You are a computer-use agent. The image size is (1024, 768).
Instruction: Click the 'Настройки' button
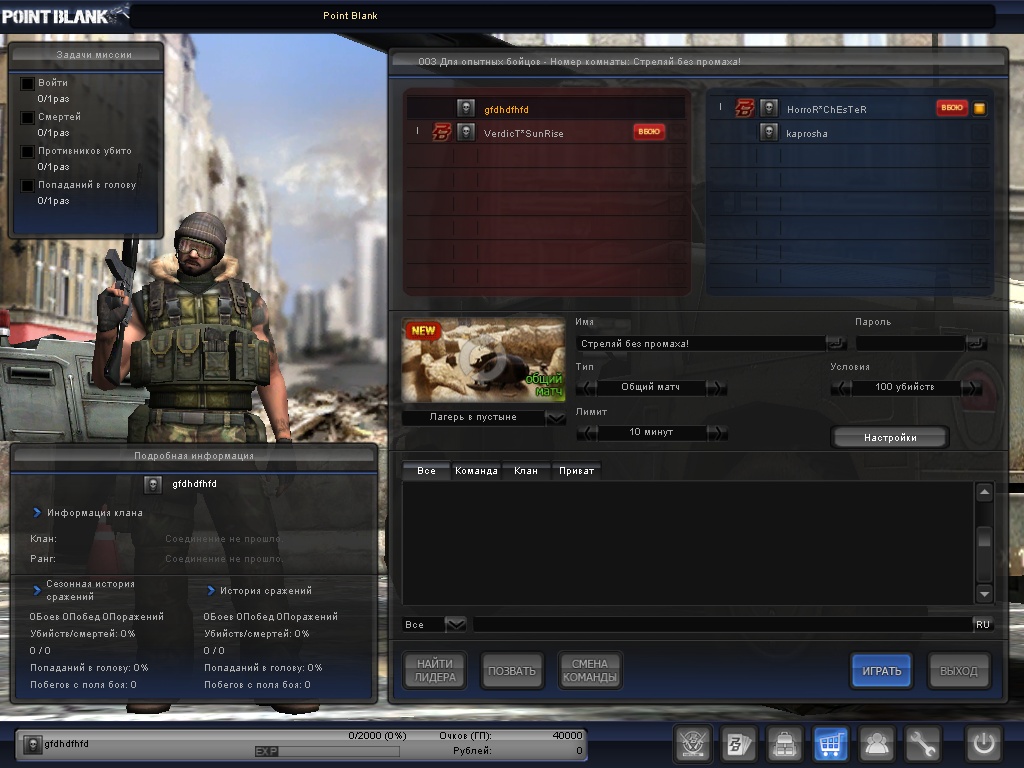889,437
